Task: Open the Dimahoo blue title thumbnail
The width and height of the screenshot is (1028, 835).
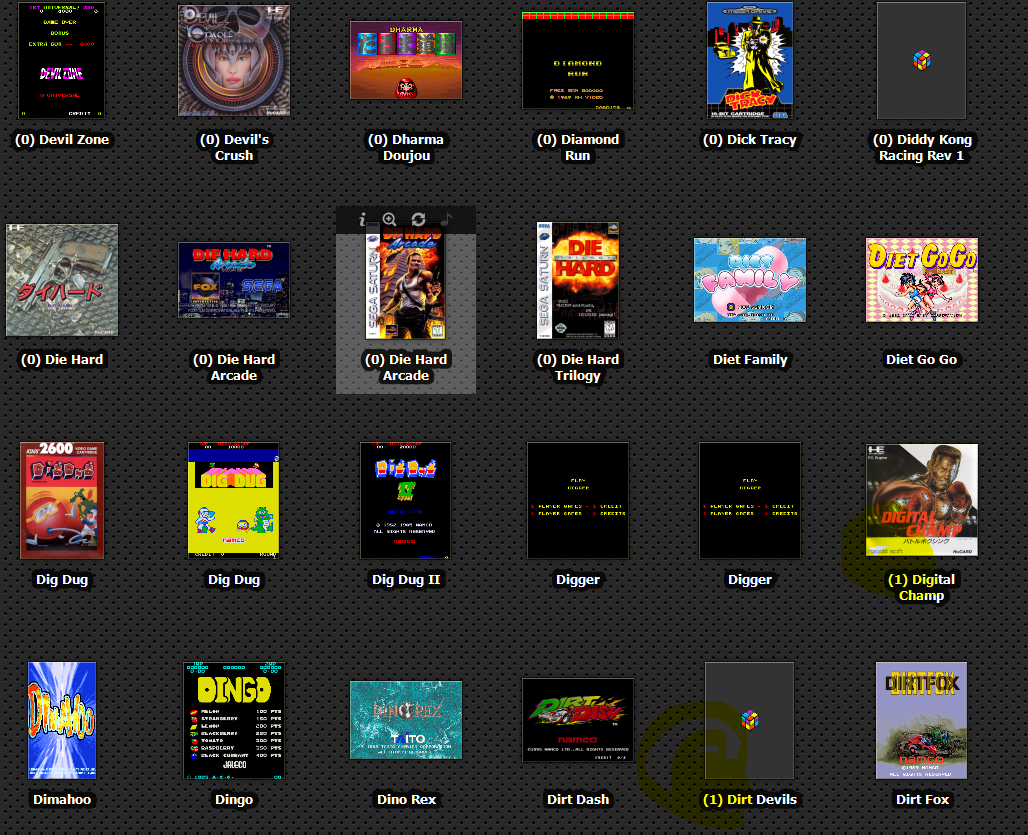Action: click(x=62, y=720)
